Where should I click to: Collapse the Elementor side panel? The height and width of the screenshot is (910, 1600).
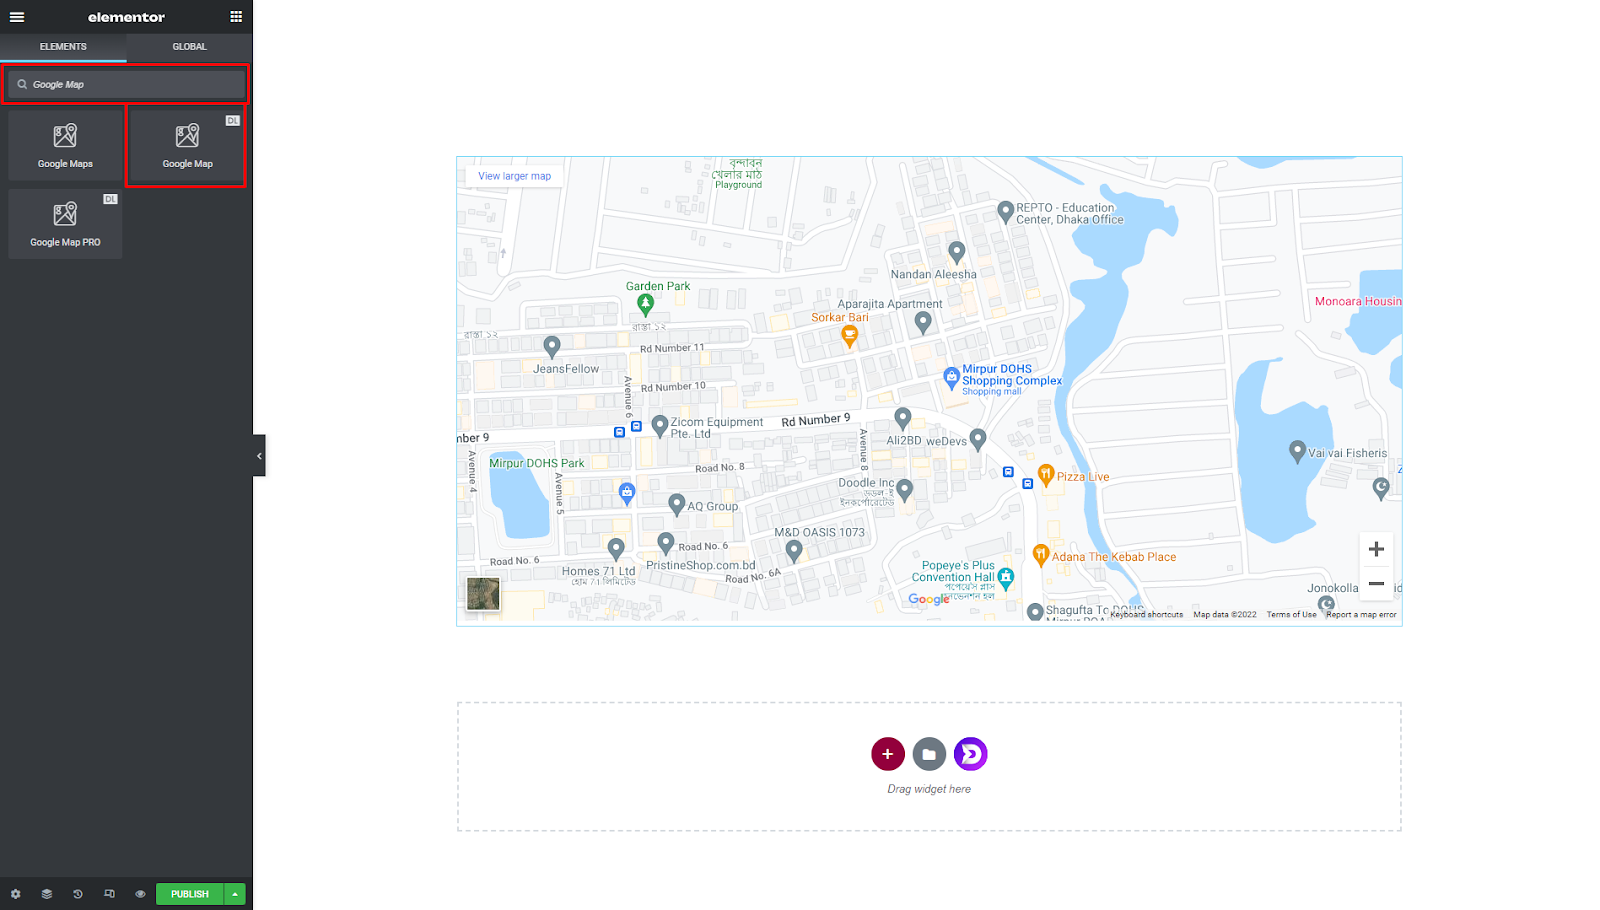[259, 456]
